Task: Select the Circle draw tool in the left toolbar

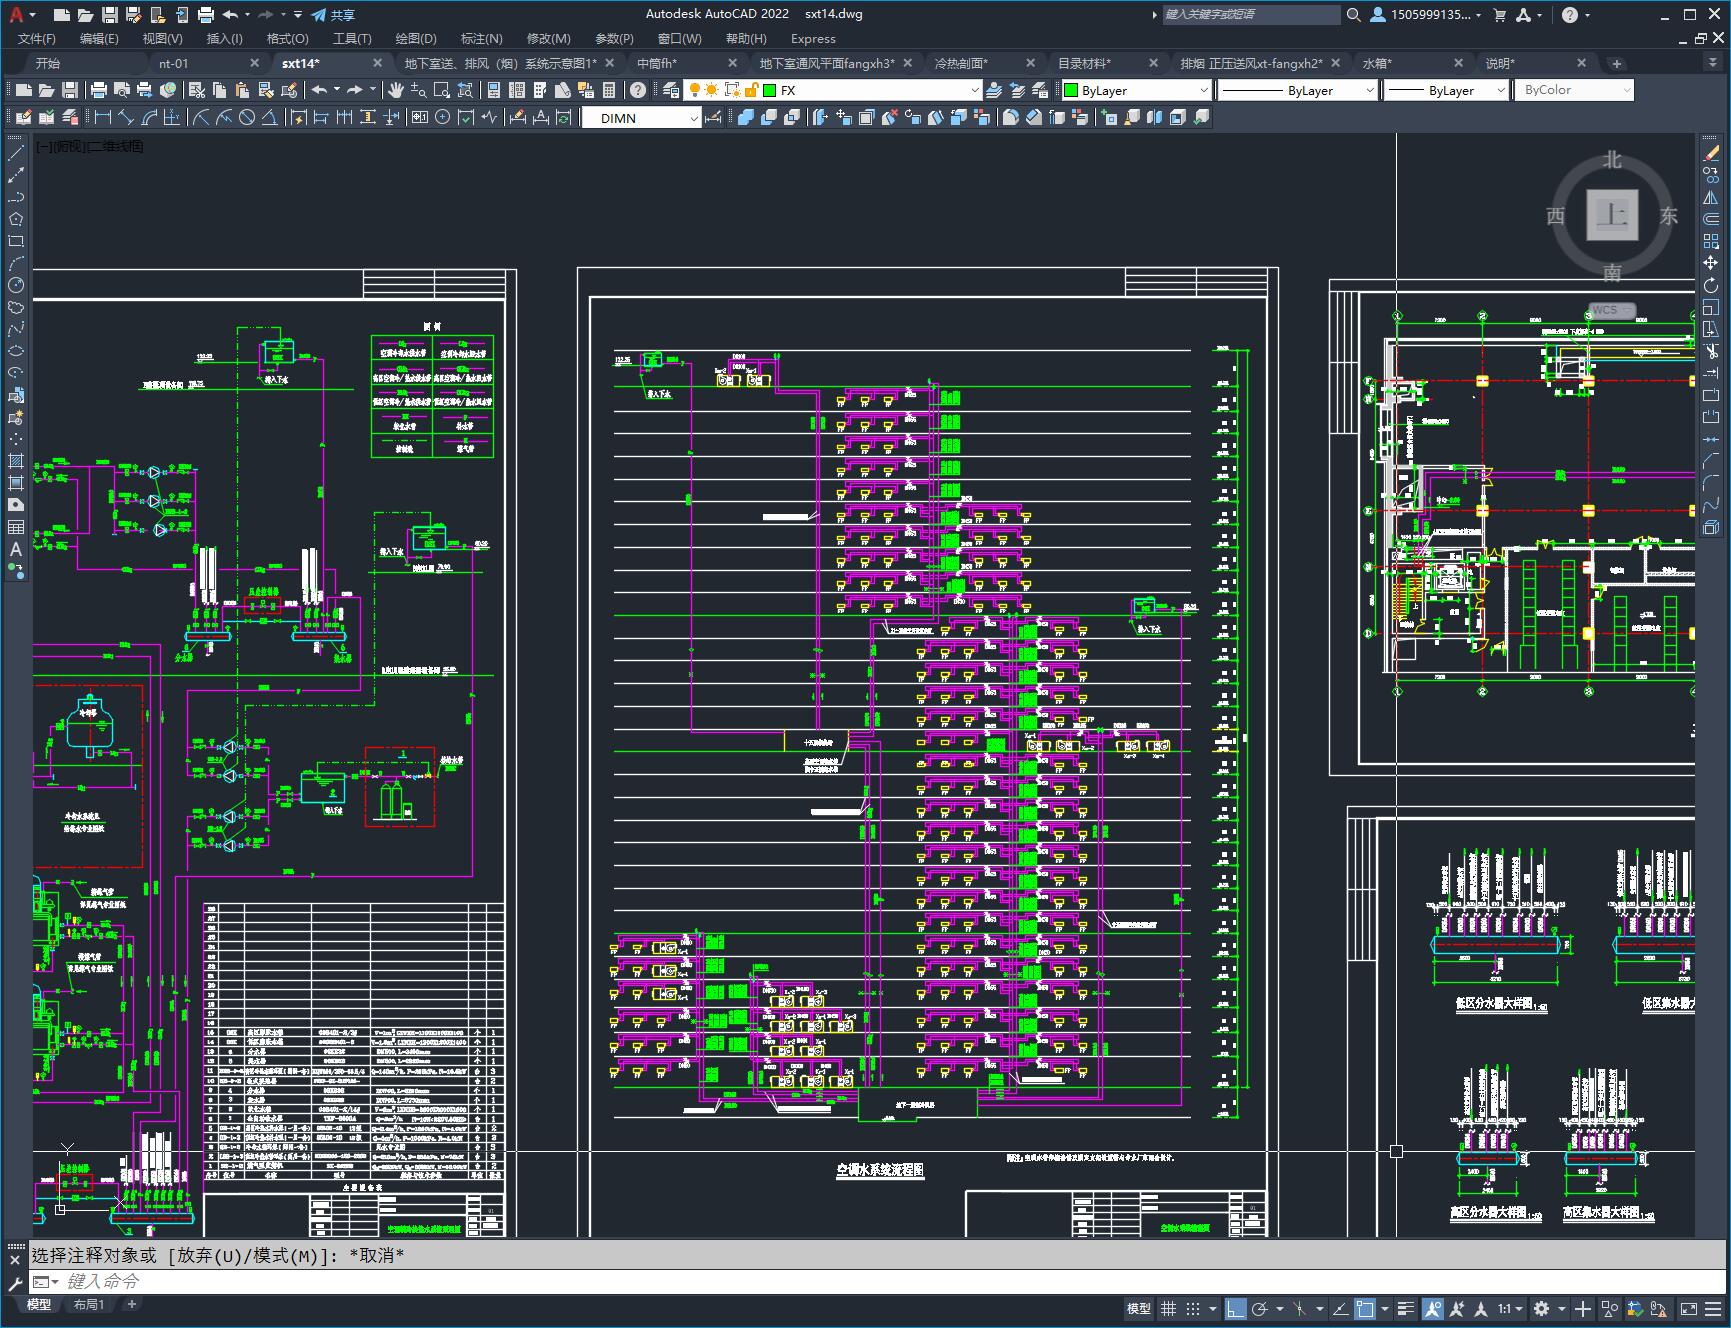Action: [x=16, y=285]
